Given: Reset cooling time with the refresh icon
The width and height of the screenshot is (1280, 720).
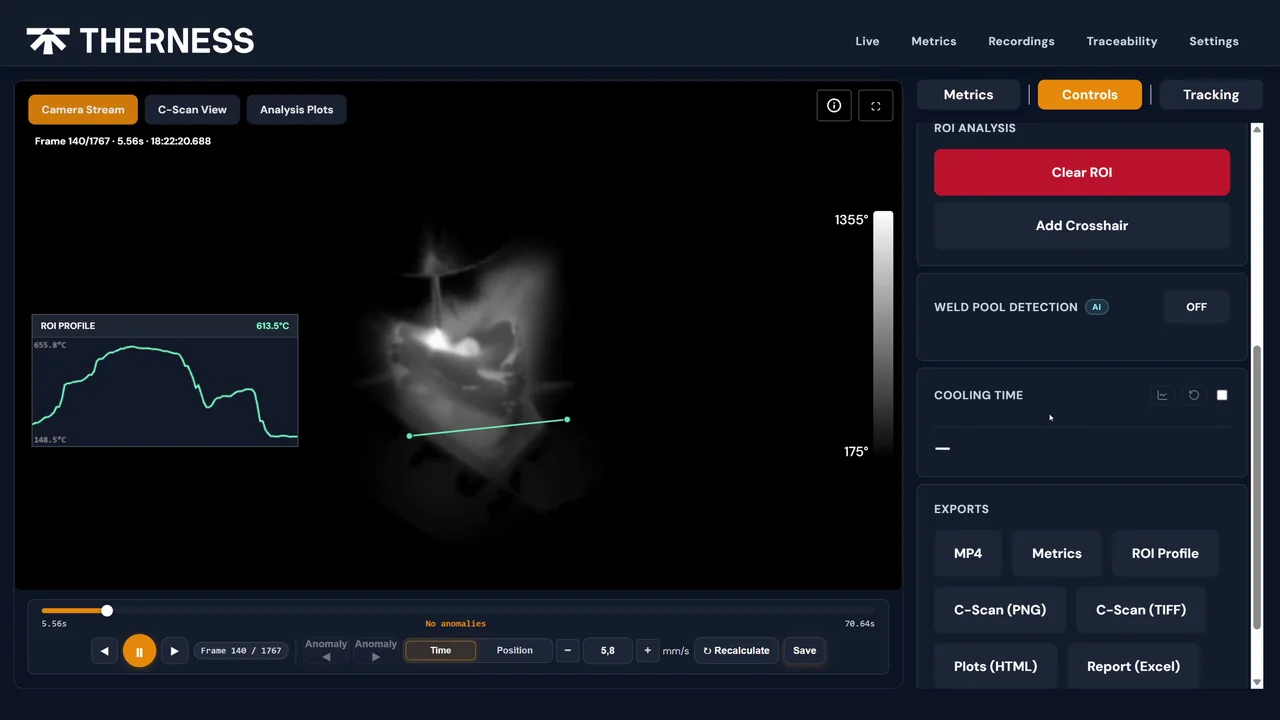Looking at the screenshot, I should (1193, 395).
